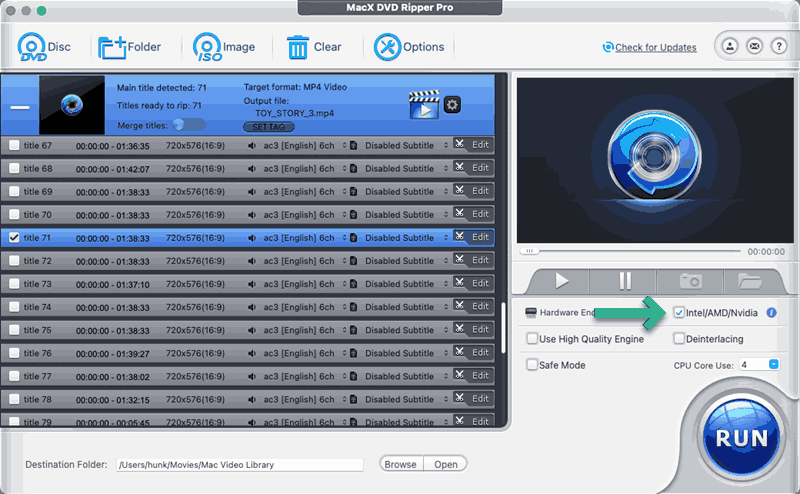Play the preview video
800x494 pixels.
[x=561, y=281]
